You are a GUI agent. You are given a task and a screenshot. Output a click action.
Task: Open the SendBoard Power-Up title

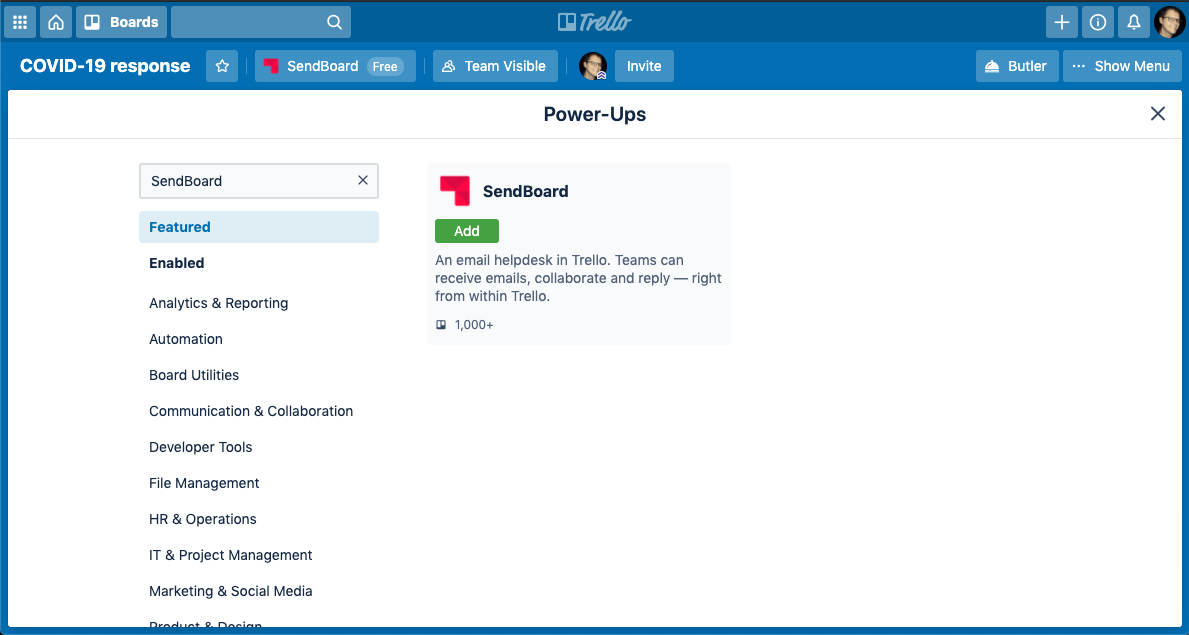[525, 191]
